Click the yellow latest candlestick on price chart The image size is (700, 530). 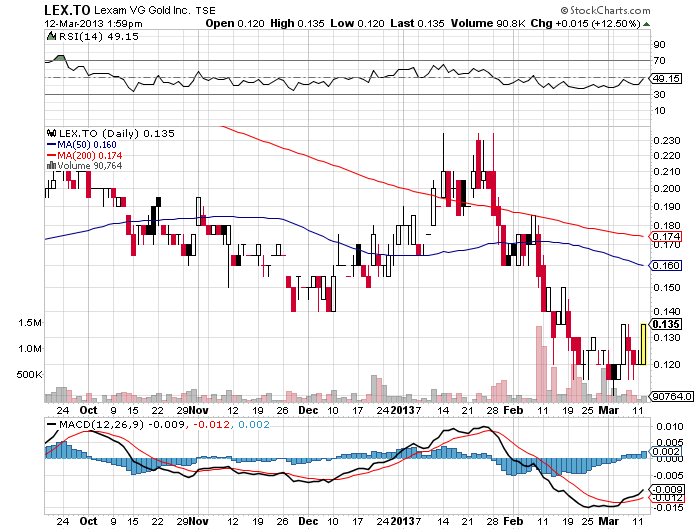pos(643,344)
